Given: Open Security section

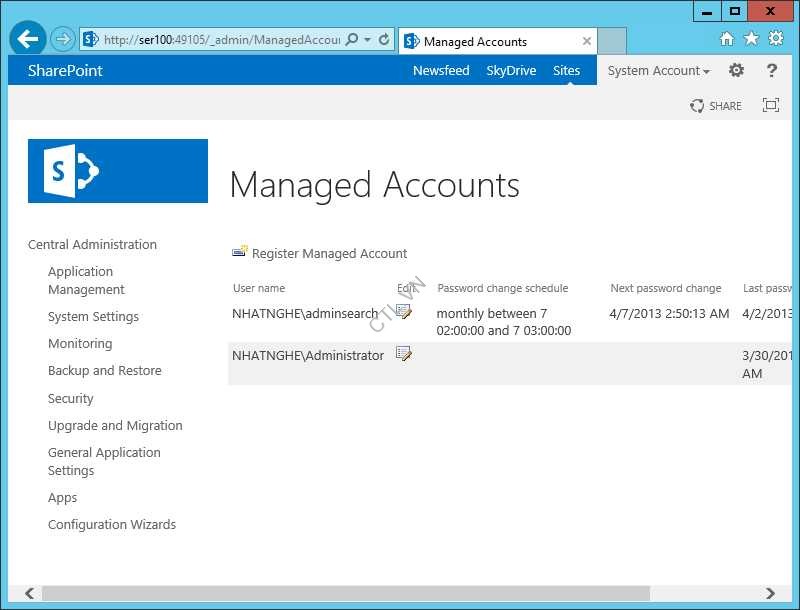Looking at the screenshot, I should [x=70, y=398].
